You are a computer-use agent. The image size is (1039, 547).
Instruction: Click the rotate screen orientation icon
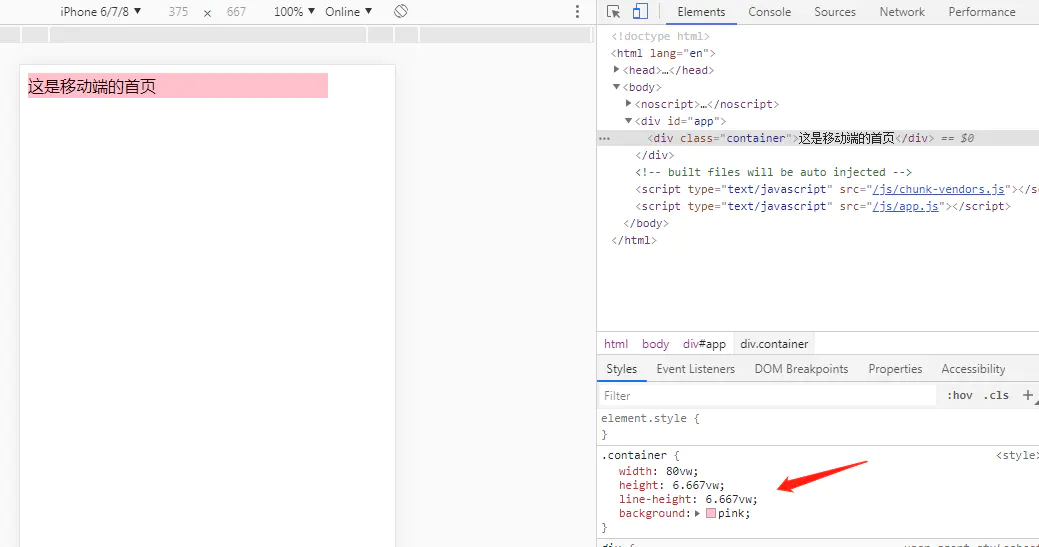(401, 11)
